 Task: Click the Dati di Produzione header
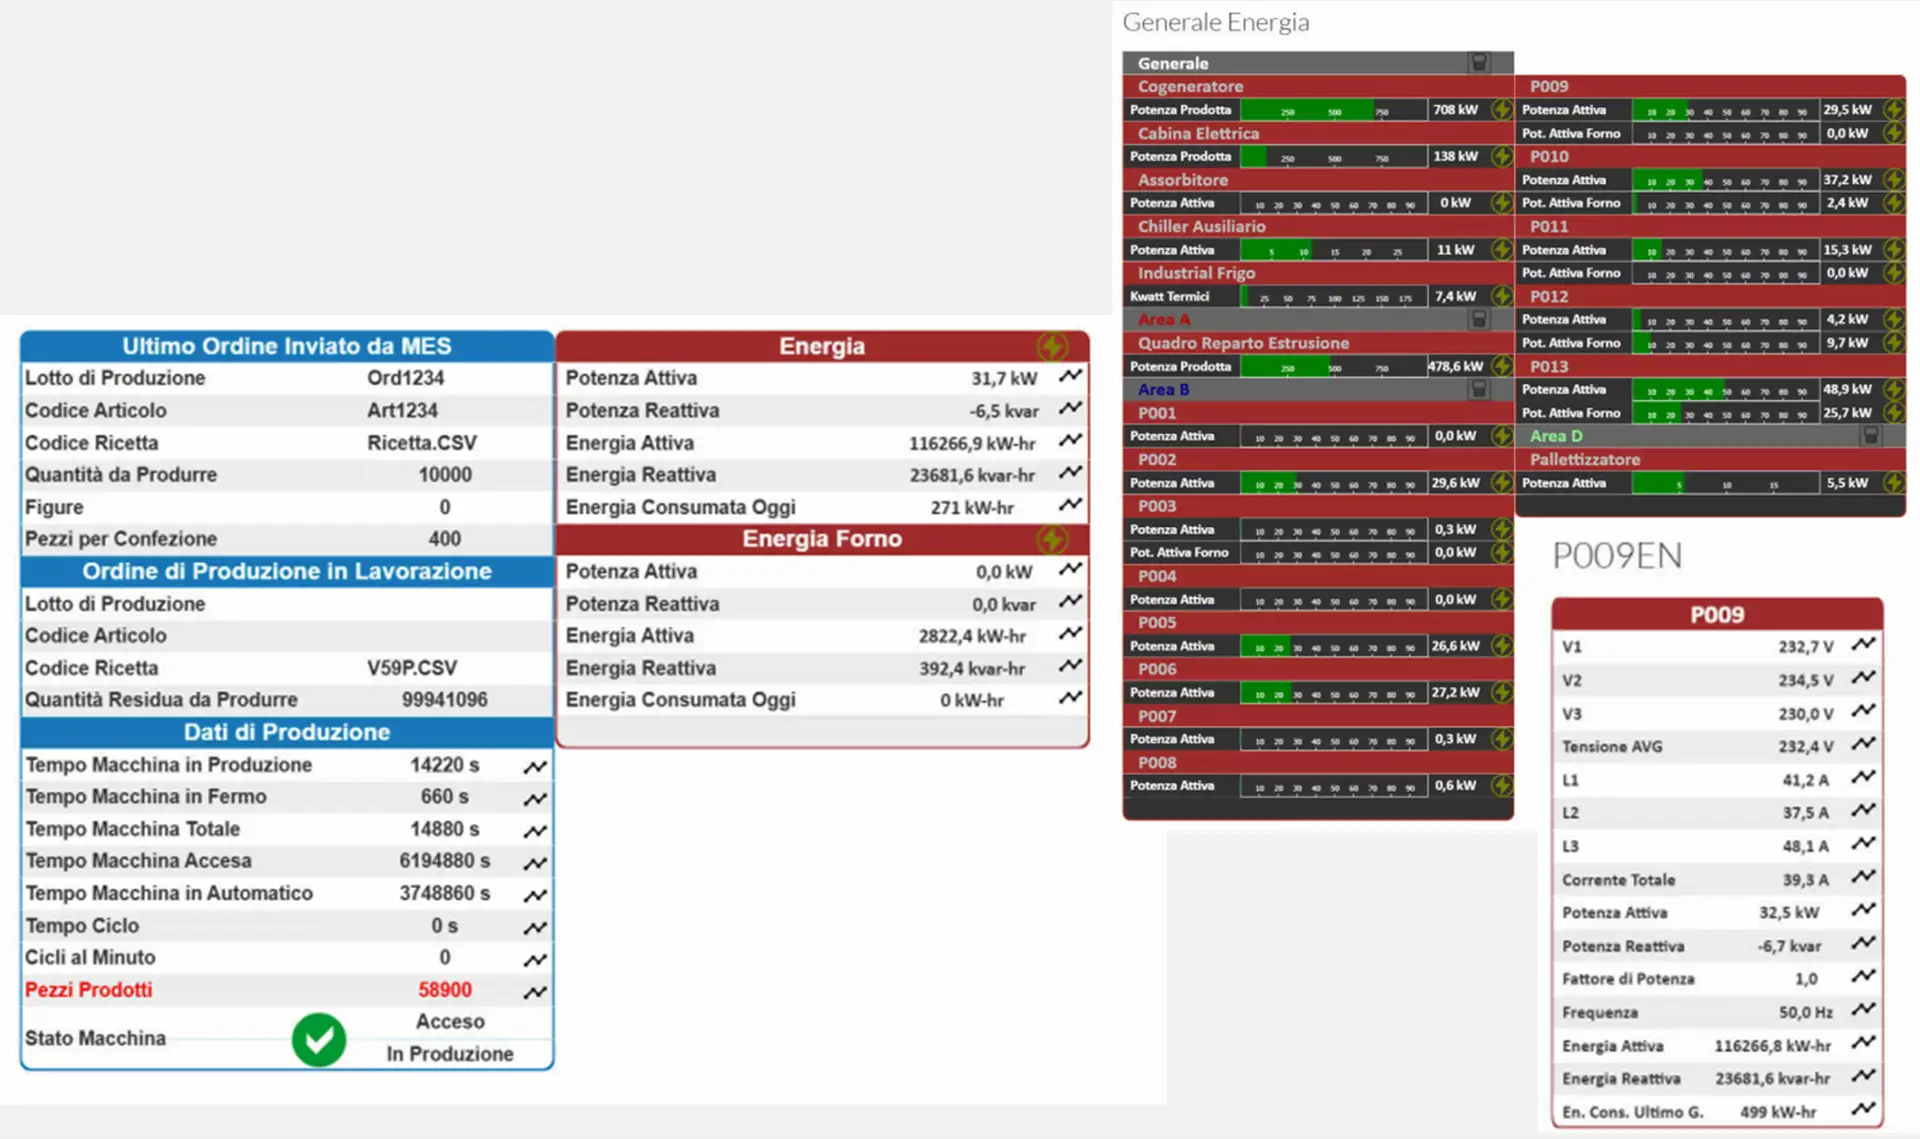click(x=287, y=732)
